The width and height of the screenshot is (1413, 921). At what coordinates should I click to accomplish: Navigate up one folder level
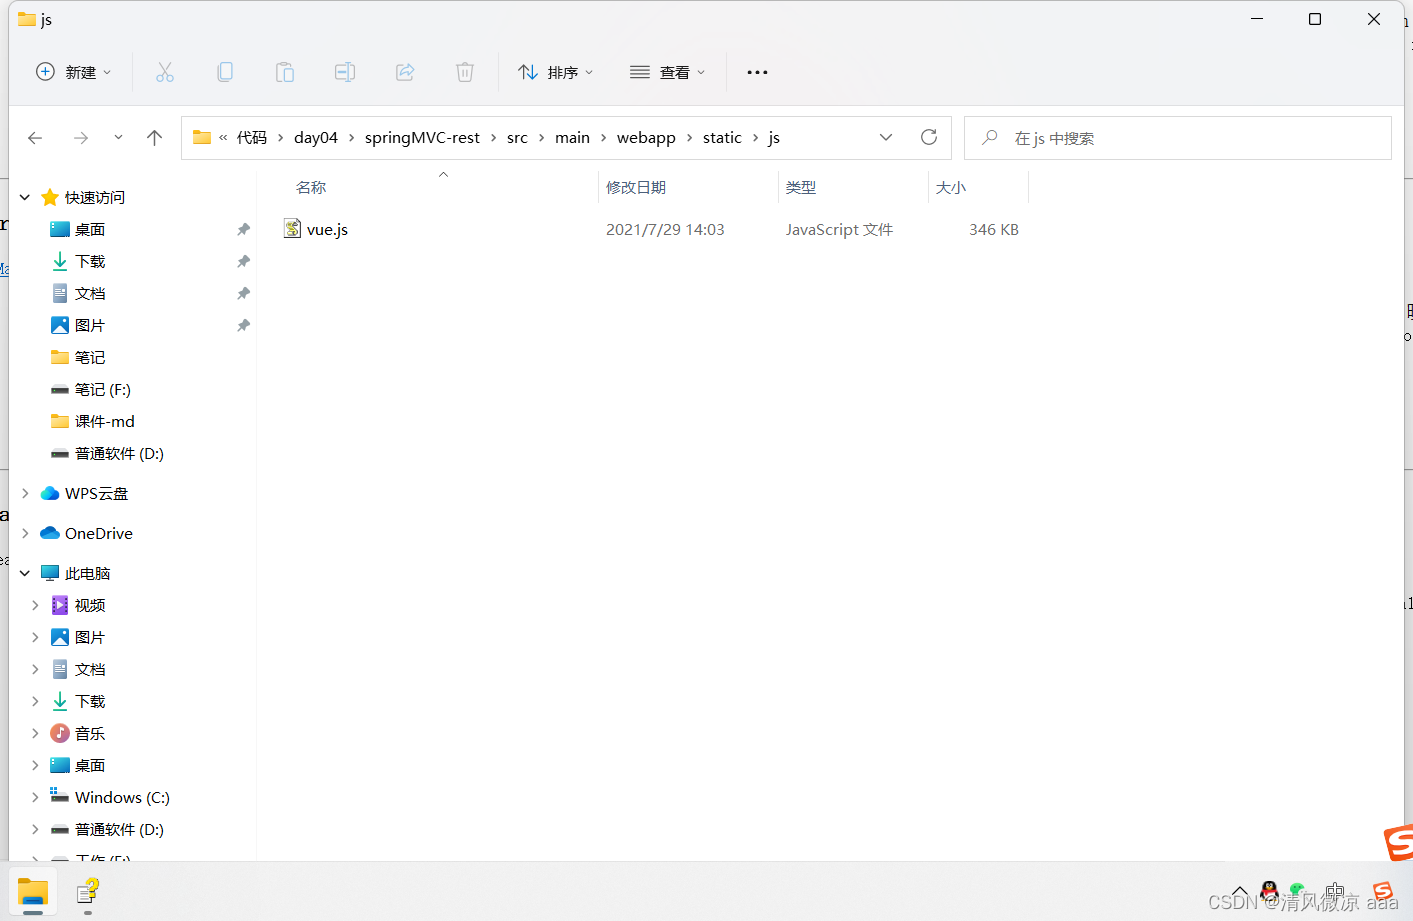pyautogui.click(x=154, y=138)
